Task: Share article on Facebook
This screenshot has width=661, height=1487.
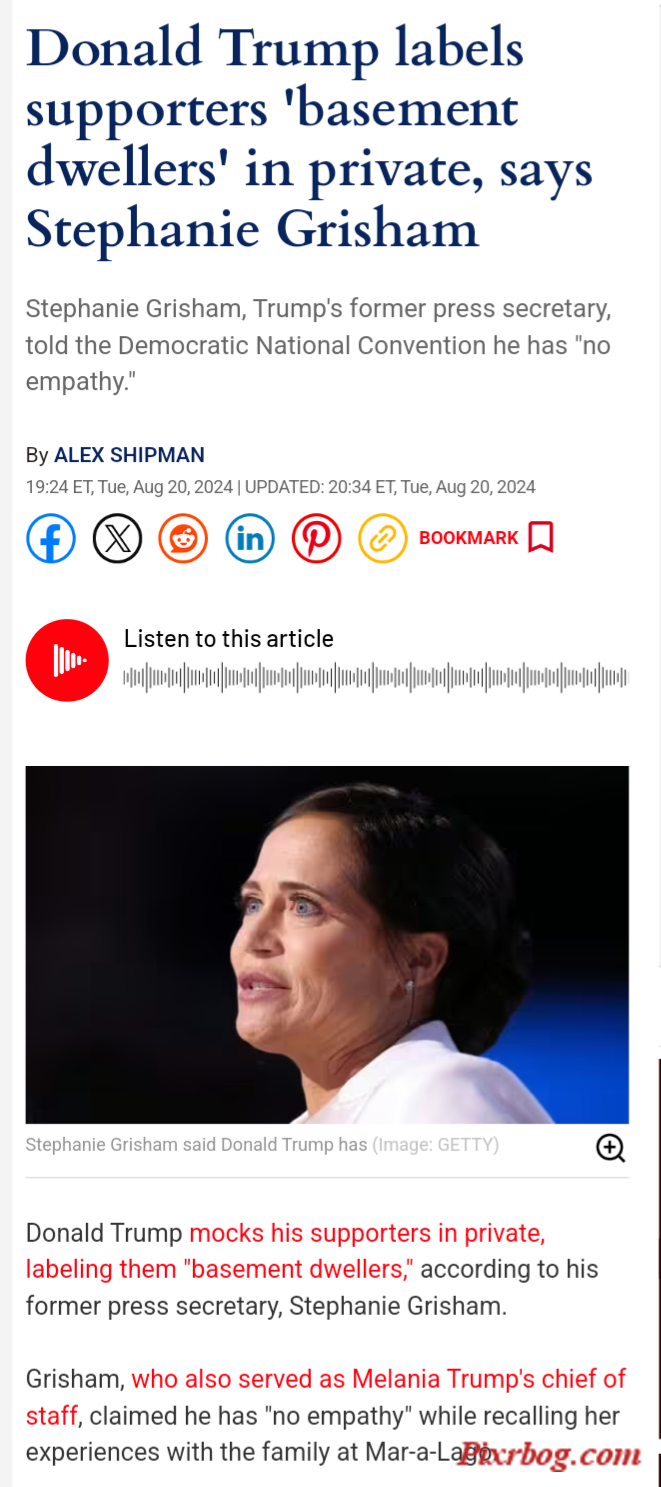Action: coord(51,538)
